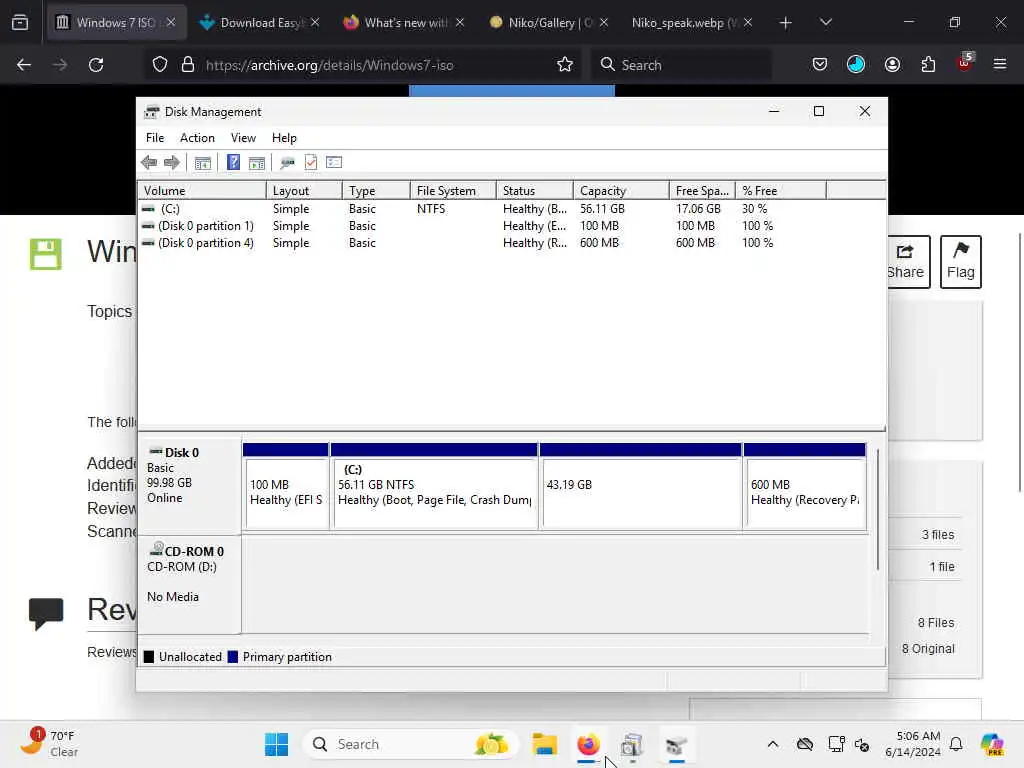The width and height of the screenshot is (1024, 768).
Task: Sort by the File System column header
Action: coord(453,191)
